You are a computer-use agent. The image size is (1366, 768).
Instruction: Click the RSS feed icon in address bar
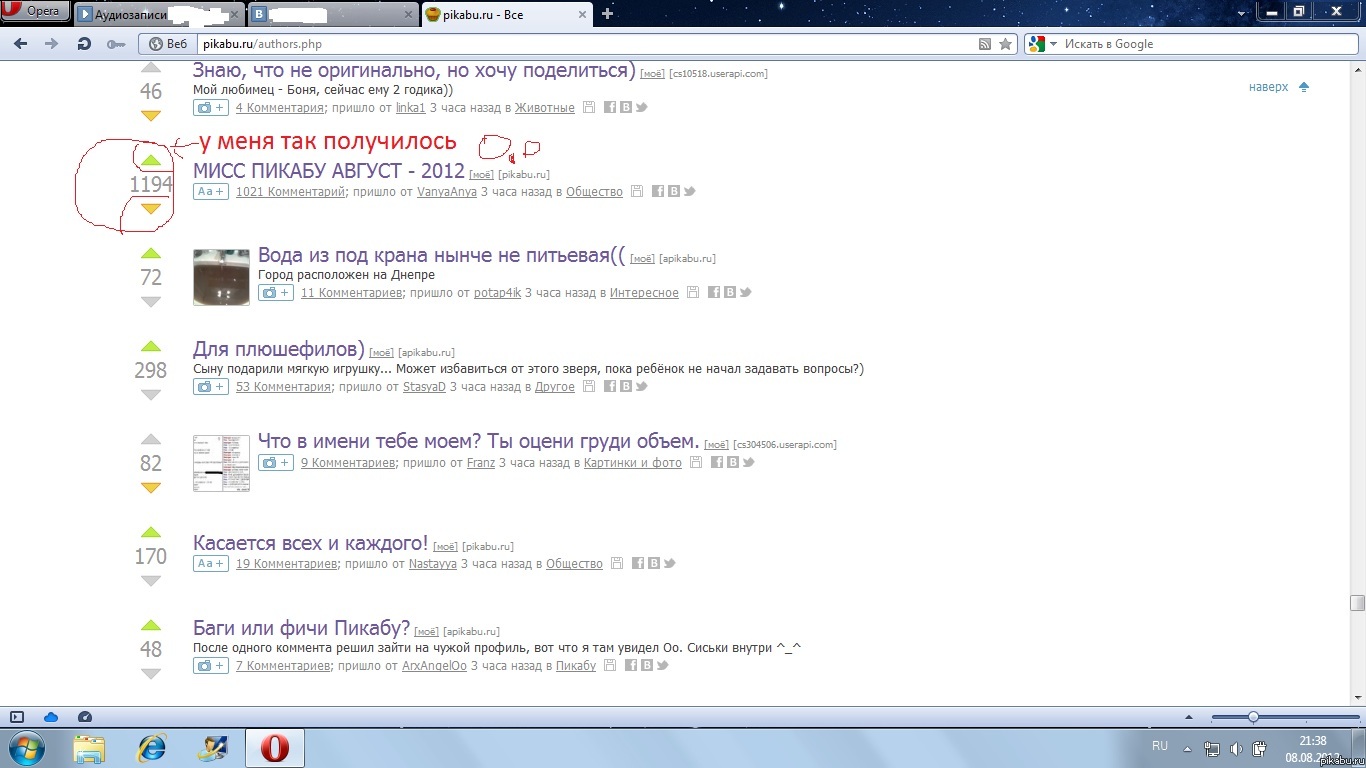(985, 44)
